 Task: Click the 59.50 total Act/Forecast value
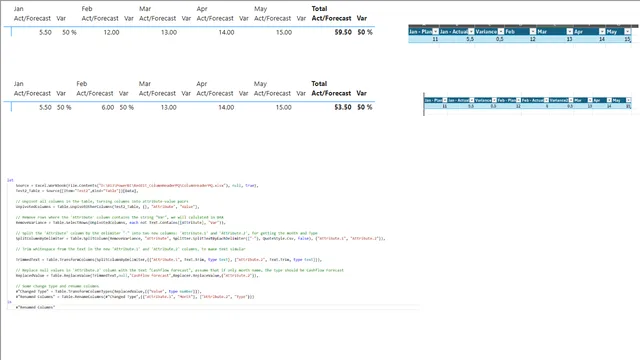point(343,32)
